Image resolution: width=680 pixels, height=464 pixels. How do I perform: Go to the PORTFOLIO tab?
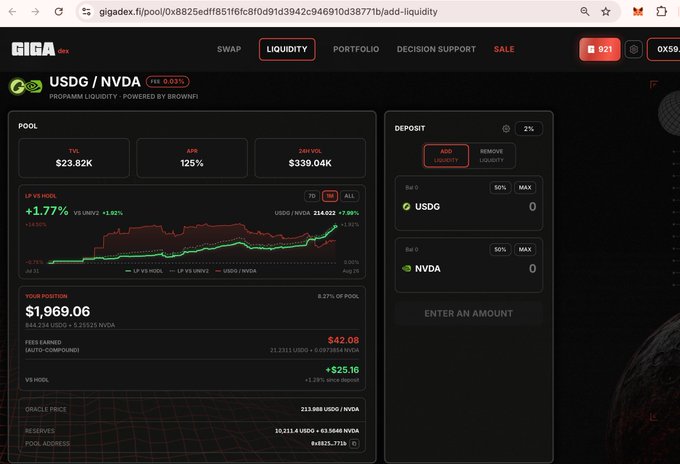[356, 49]
